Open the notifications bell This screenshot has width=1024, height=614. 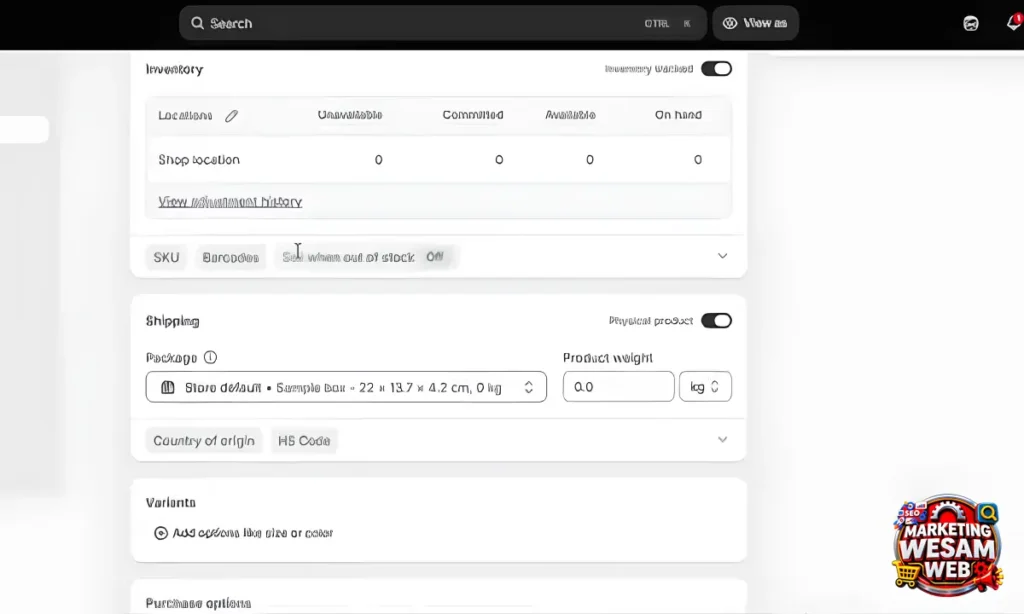(x=1014, y=23)
